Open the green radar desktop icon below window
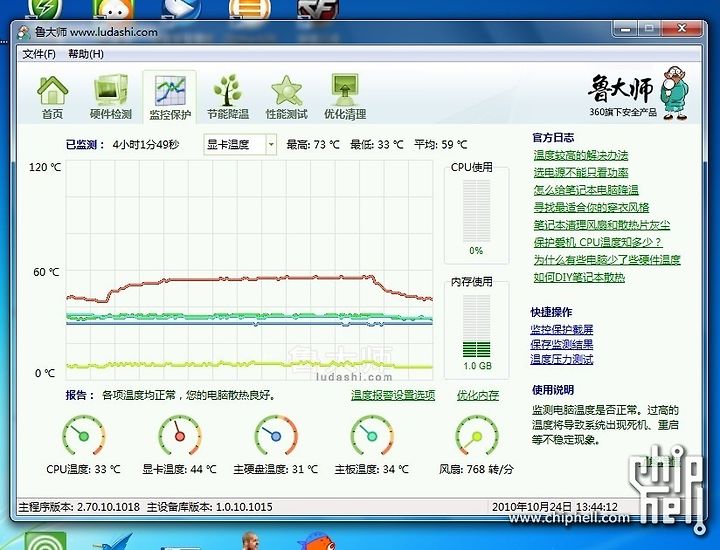The height and width of the screenshot is (550, 720). (45, 541)
